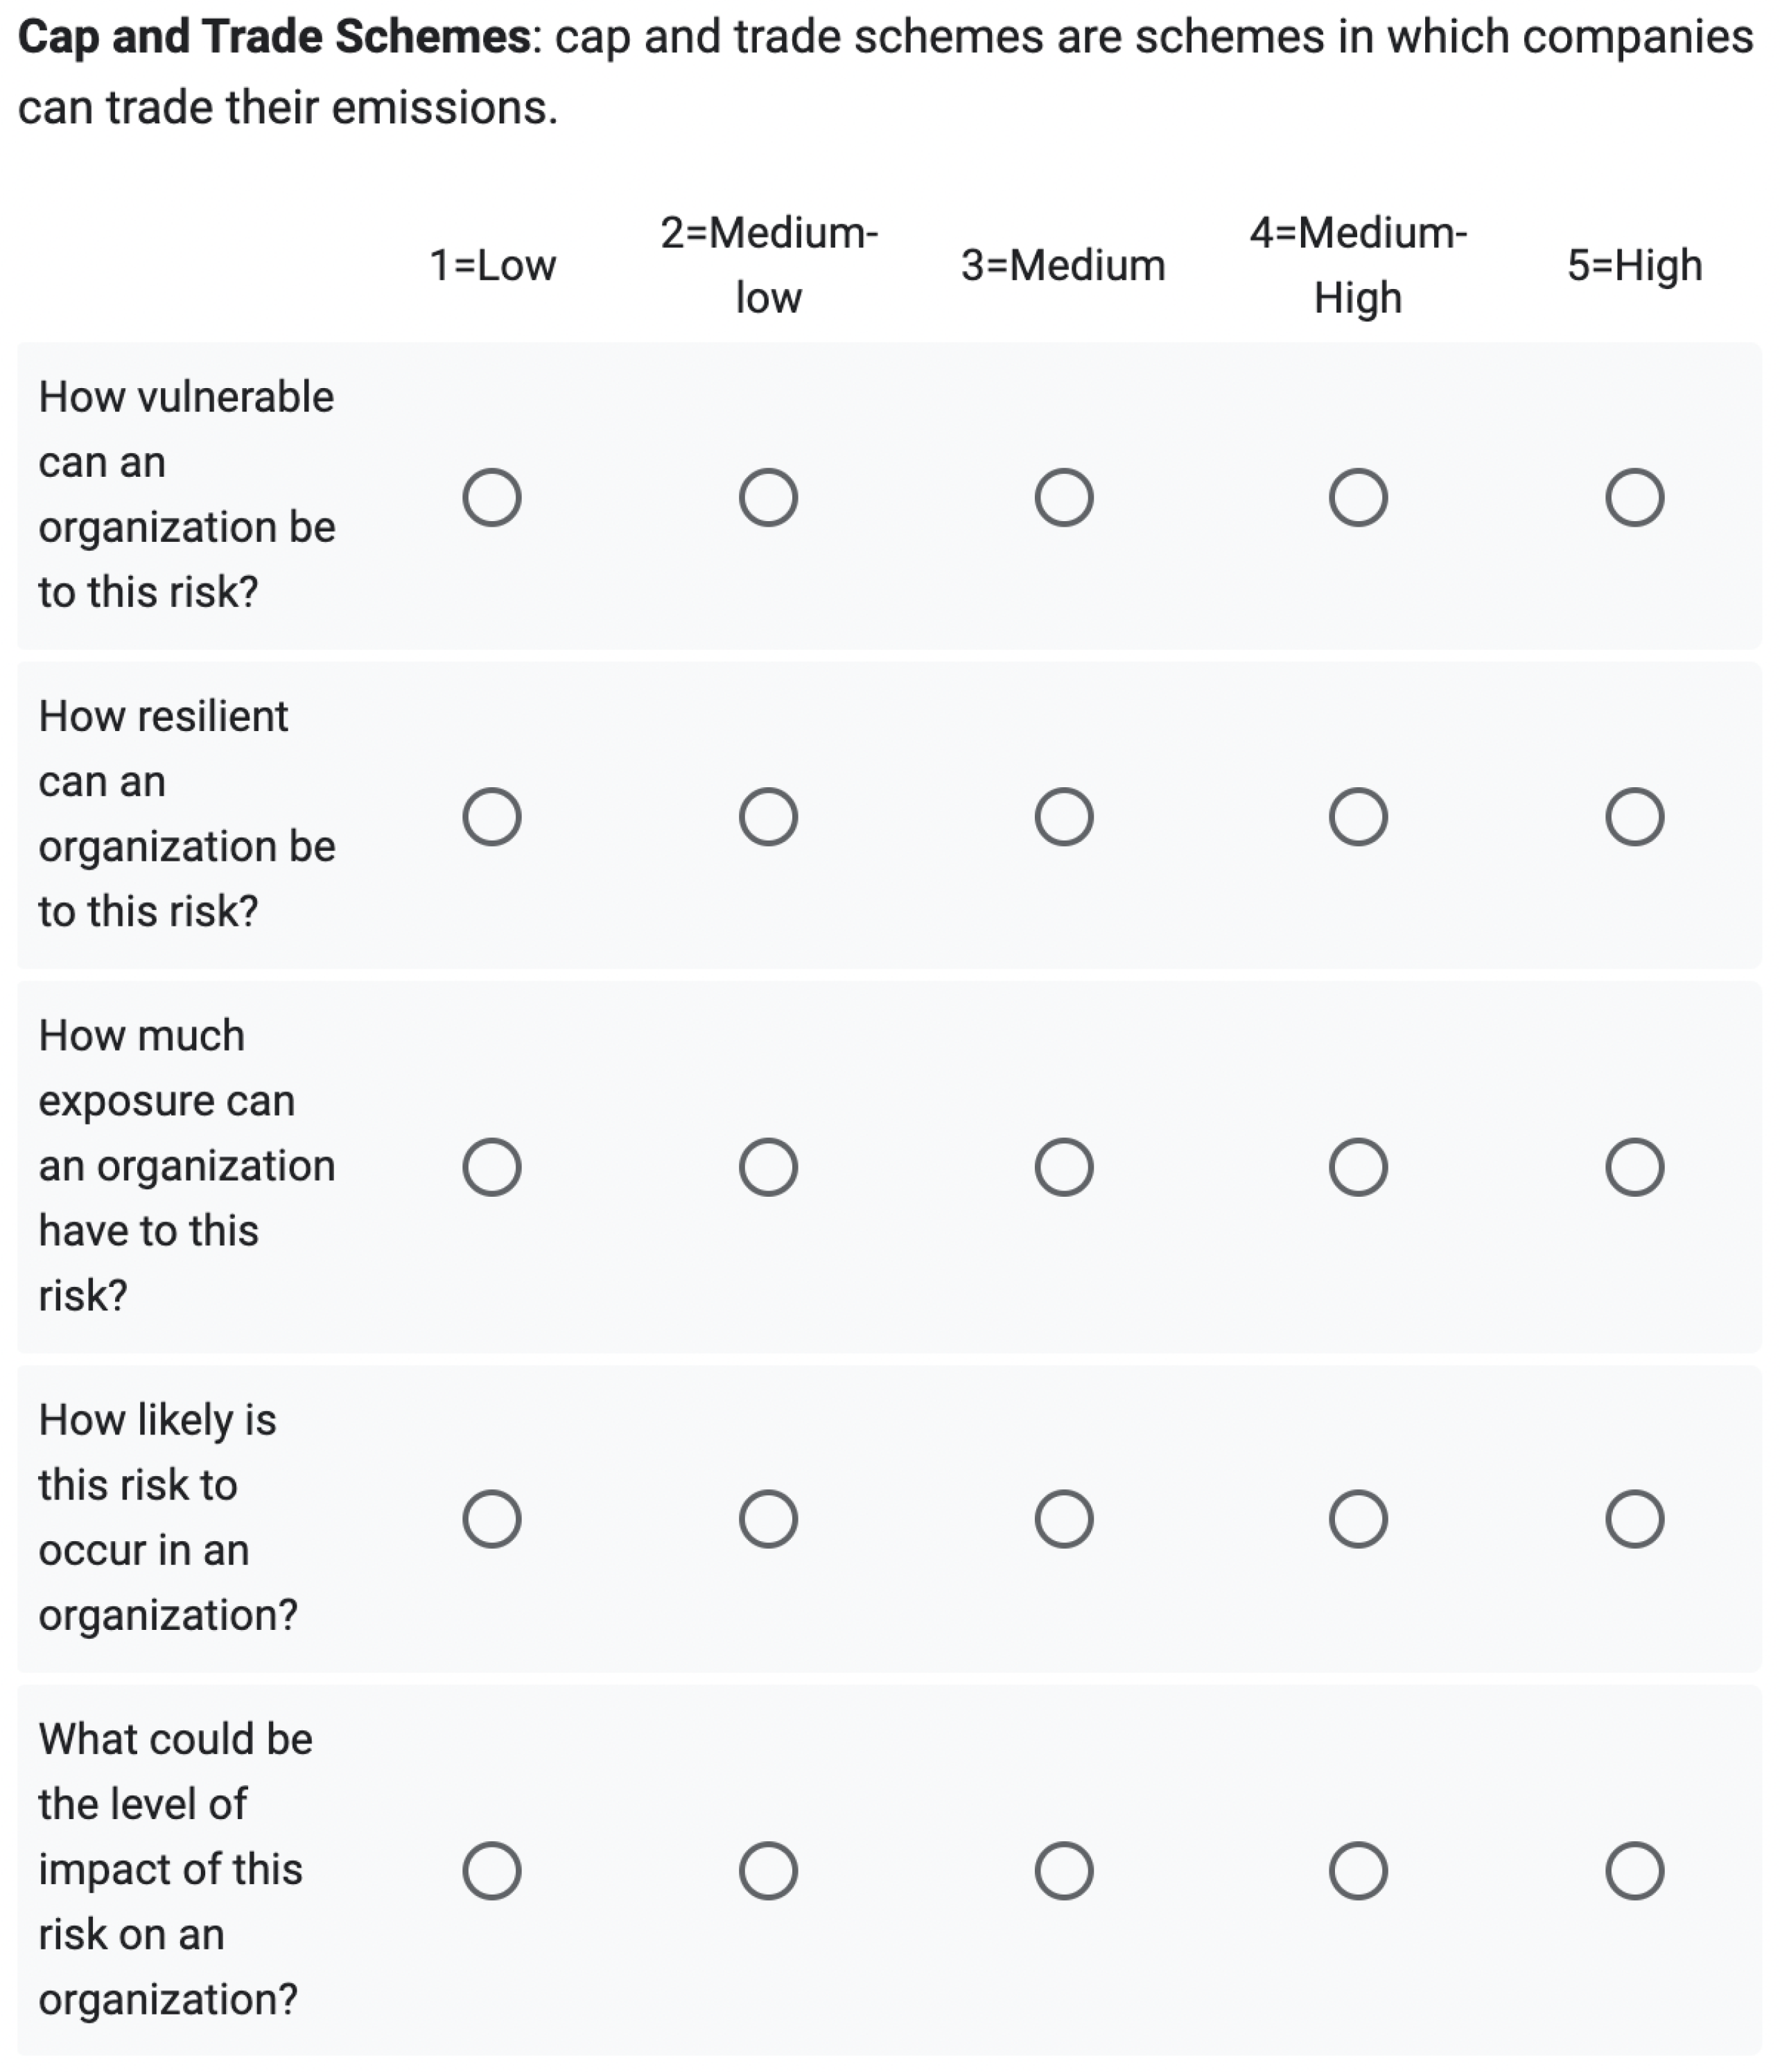Select 4=Medium-High for the resilience question

point(1357,817)
